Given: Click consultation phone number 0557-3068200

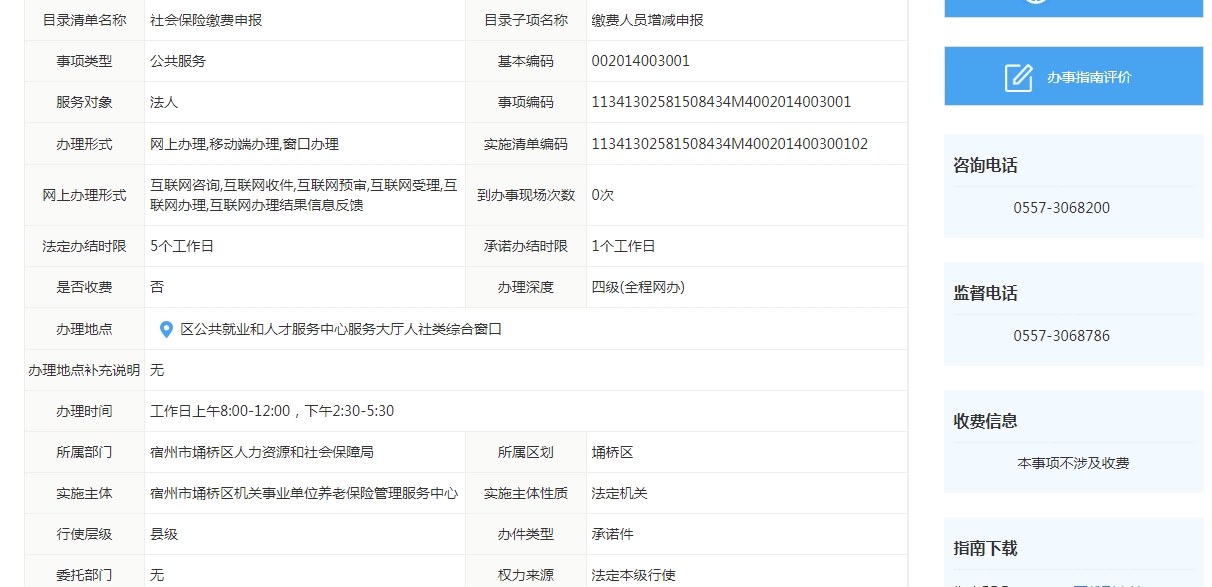Looking at the screenshot, I should click(x=1061, y=208).
